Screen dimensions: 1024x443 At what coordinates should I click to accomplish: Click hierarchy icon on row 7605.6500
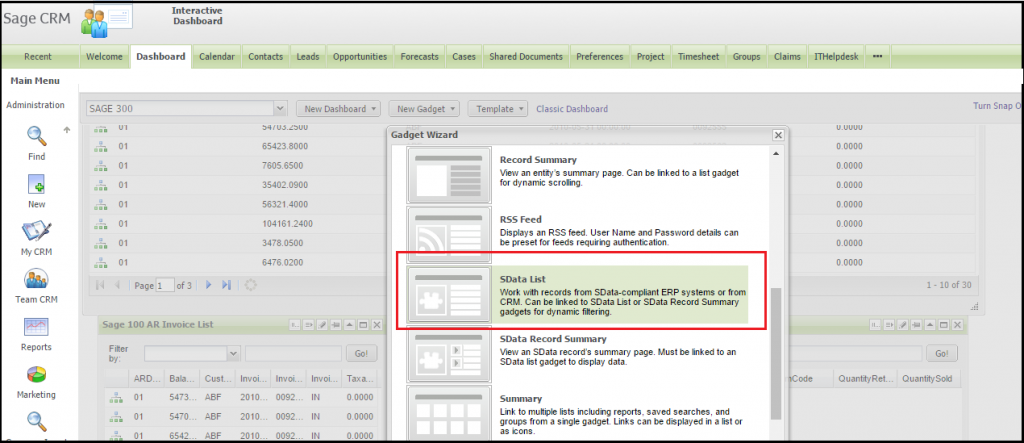(101, 165)
